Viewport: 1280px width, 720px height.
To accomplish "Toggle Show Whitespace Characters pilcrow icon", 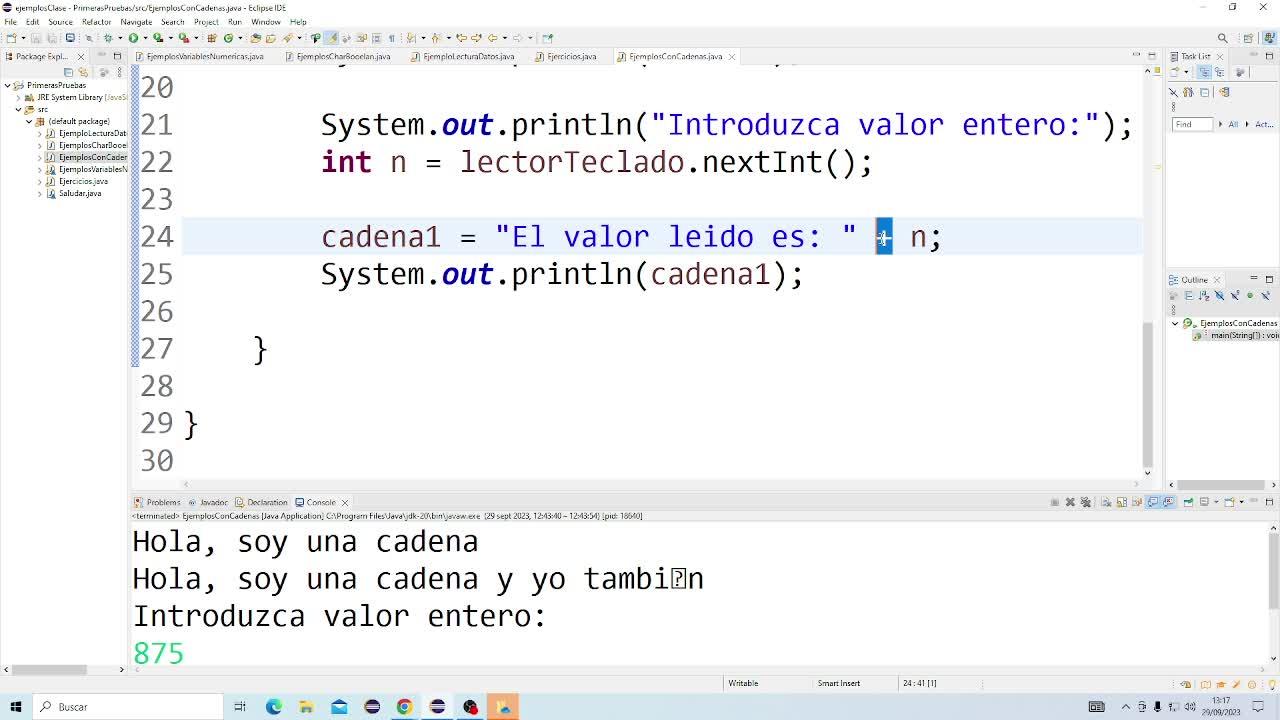I will (x=391, y=38).
